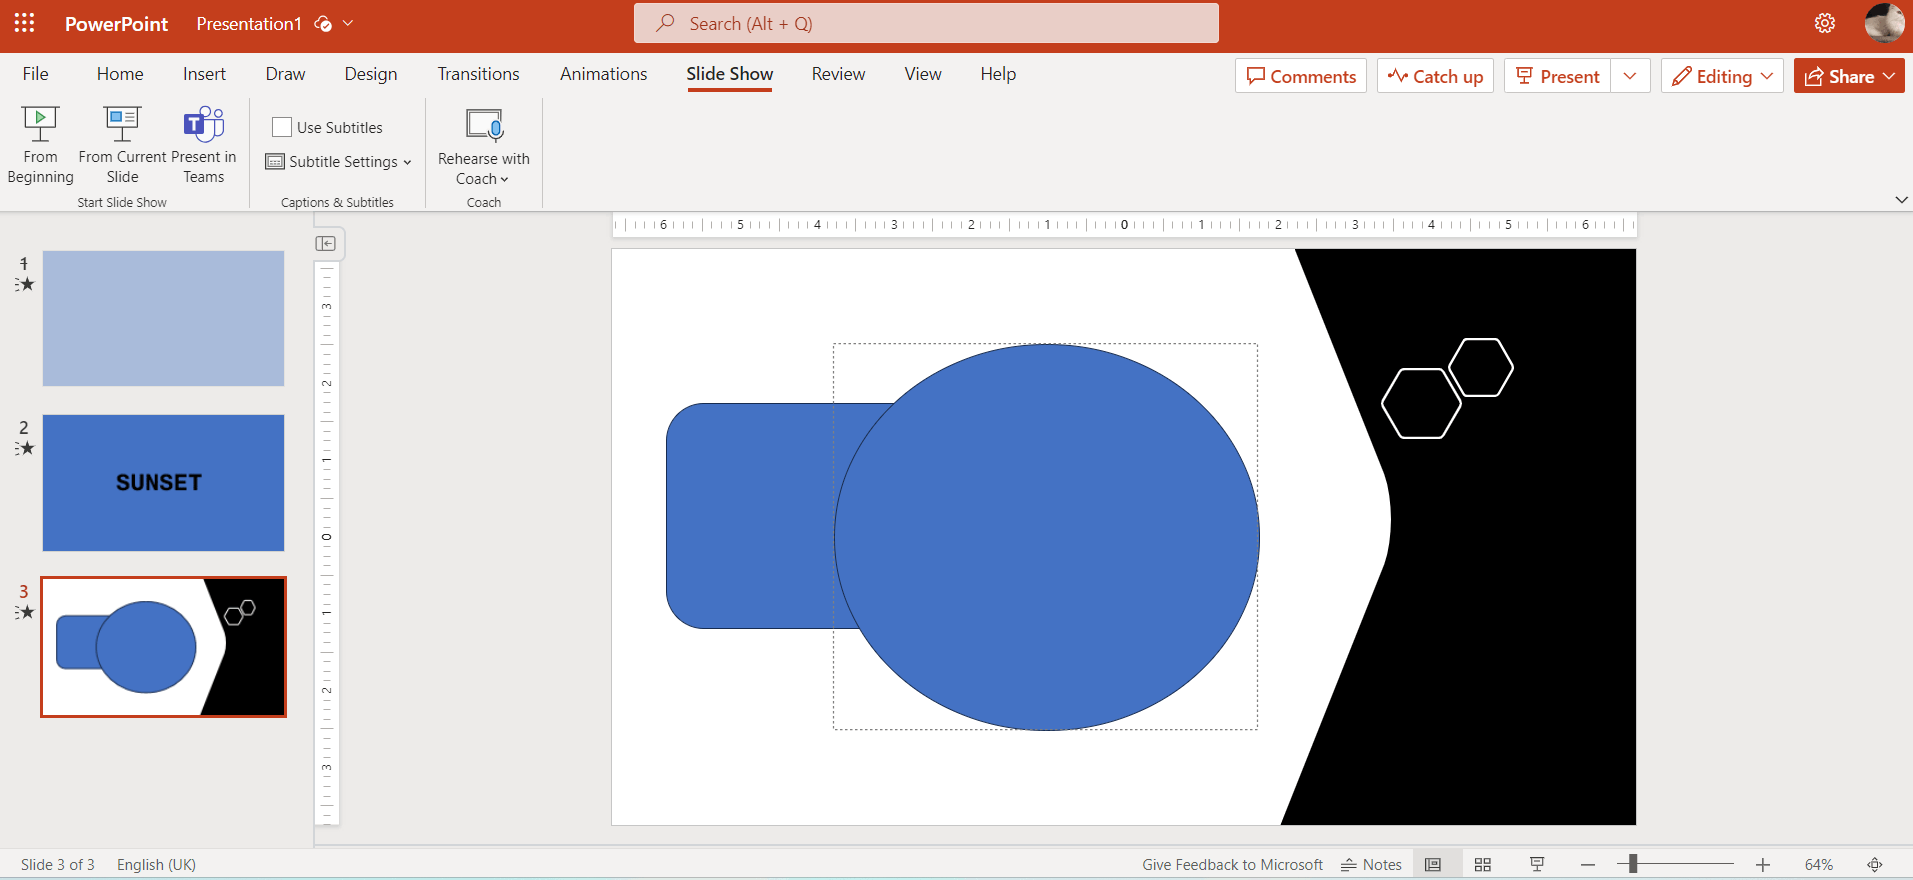Open Rehearse with Coach
The width and height of the screenshot is (1913, 880).
click(x=484, y=147)
